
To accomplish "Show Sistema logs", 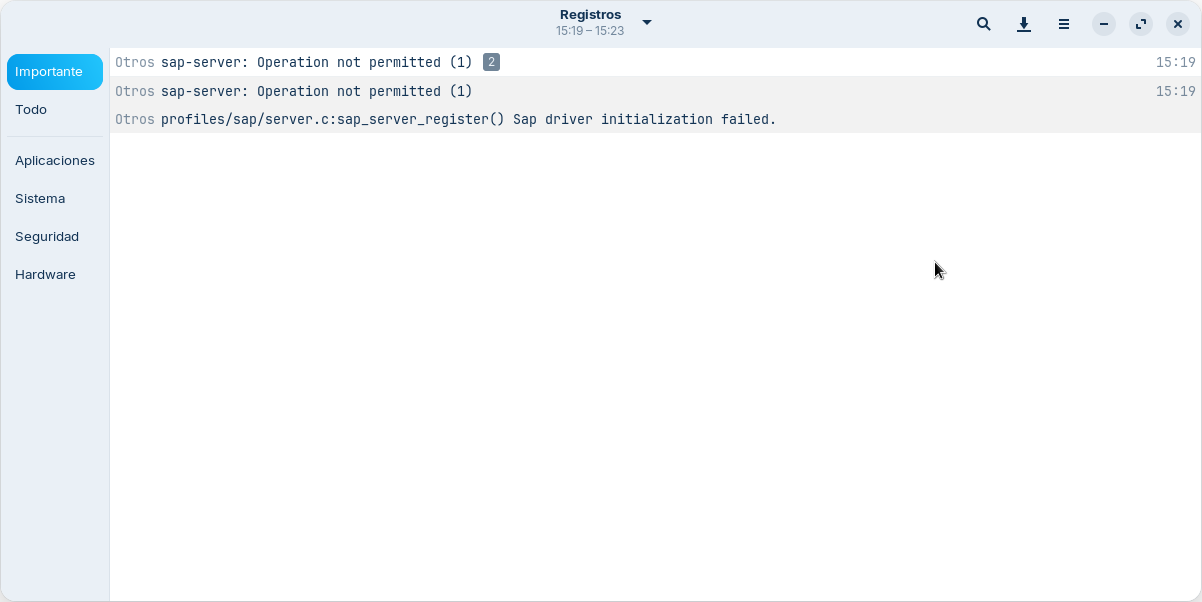I will pyautogui.click(x=40, y=199).
